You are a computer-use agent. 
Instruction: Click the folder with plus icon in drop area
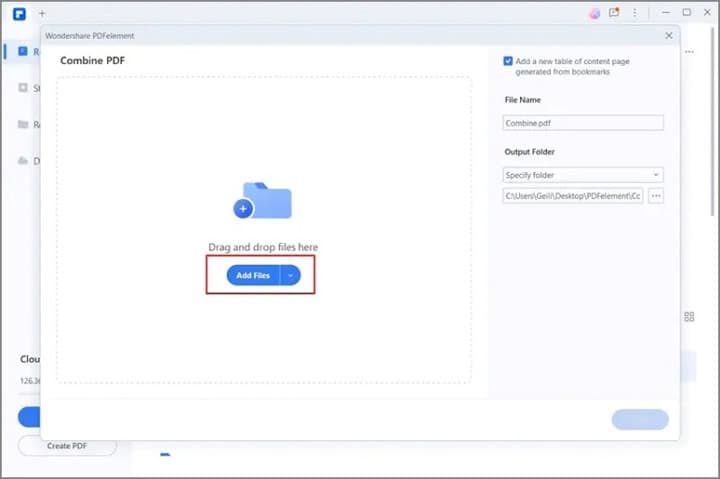coord(262,201)
